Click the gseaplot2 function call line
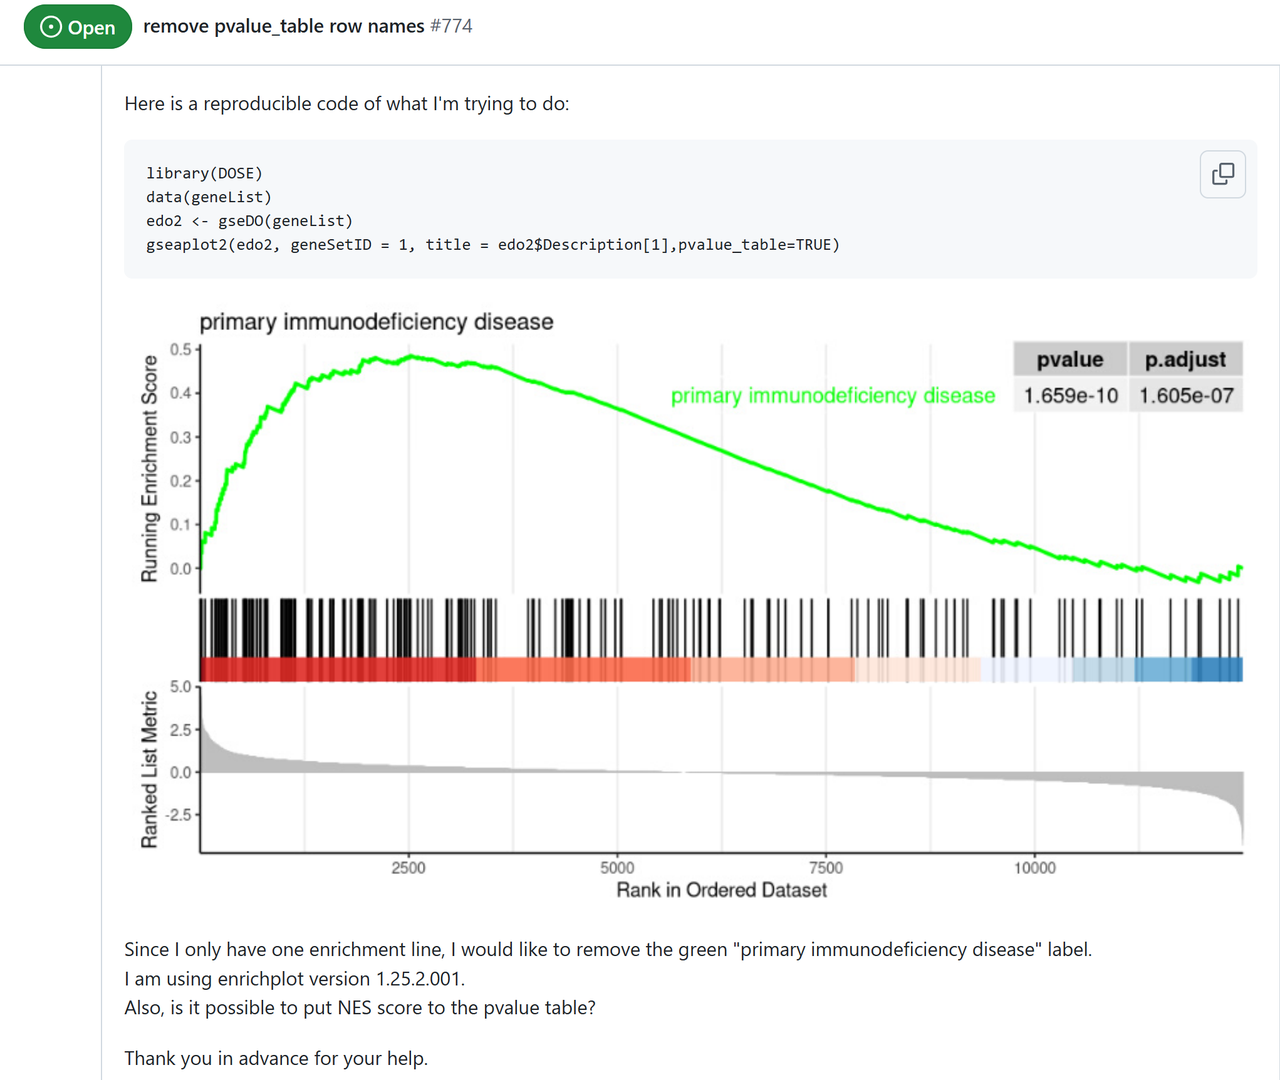The width and height of the screenshot is (1280, 1080). pyautogui.click(x=492, y=245)
